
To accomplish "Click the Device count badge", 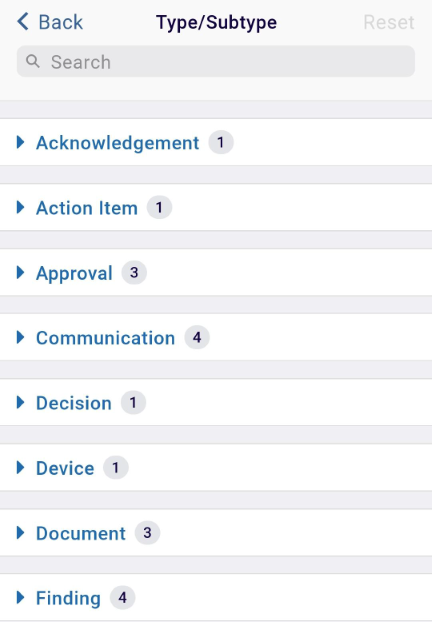I will click(x=115, y=468).
